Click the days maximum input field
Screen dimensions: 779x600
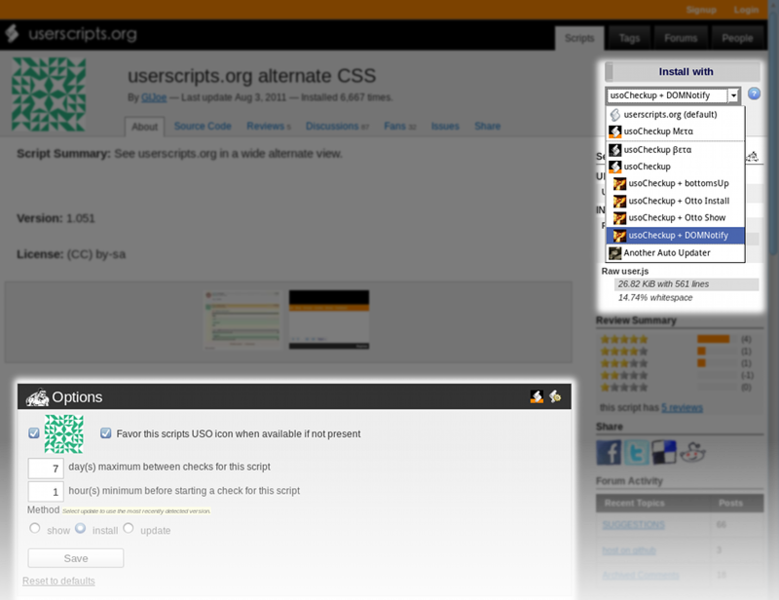pyautogui.click(x=46, y=468)
